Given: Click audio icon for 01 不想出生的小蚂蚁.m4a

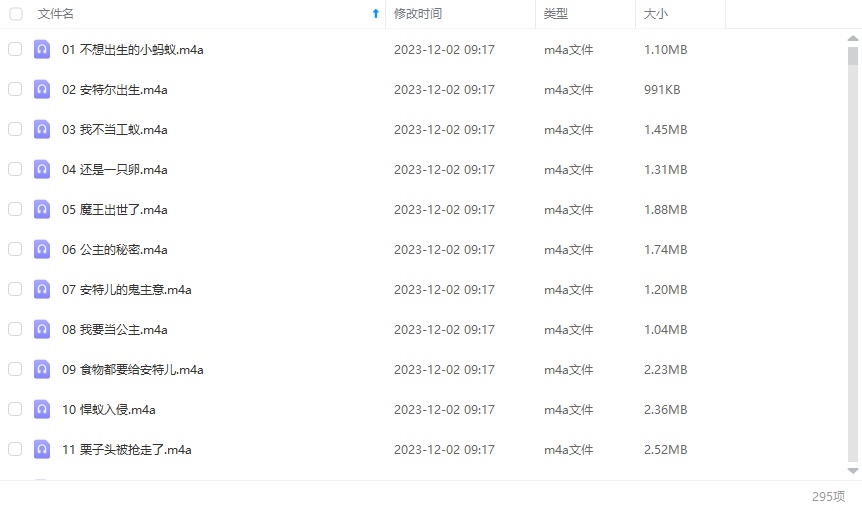Looking at the screenshot, I should 42,49.
